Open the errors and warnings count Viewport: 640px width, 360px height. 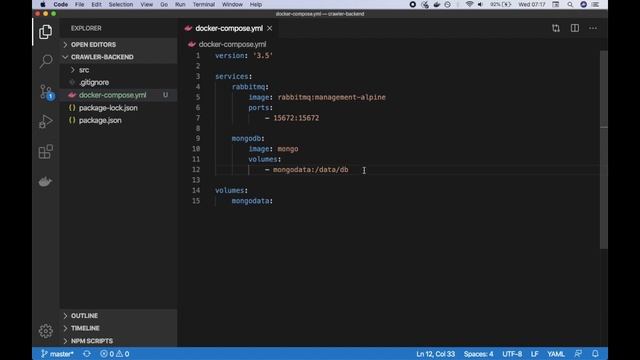[x=115, y=354]
